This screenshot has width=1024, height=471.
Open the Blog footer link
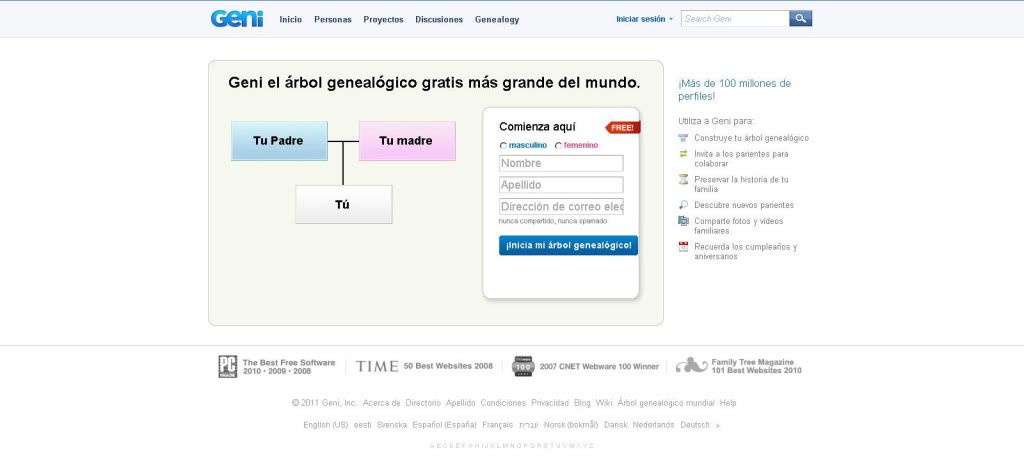582,403
